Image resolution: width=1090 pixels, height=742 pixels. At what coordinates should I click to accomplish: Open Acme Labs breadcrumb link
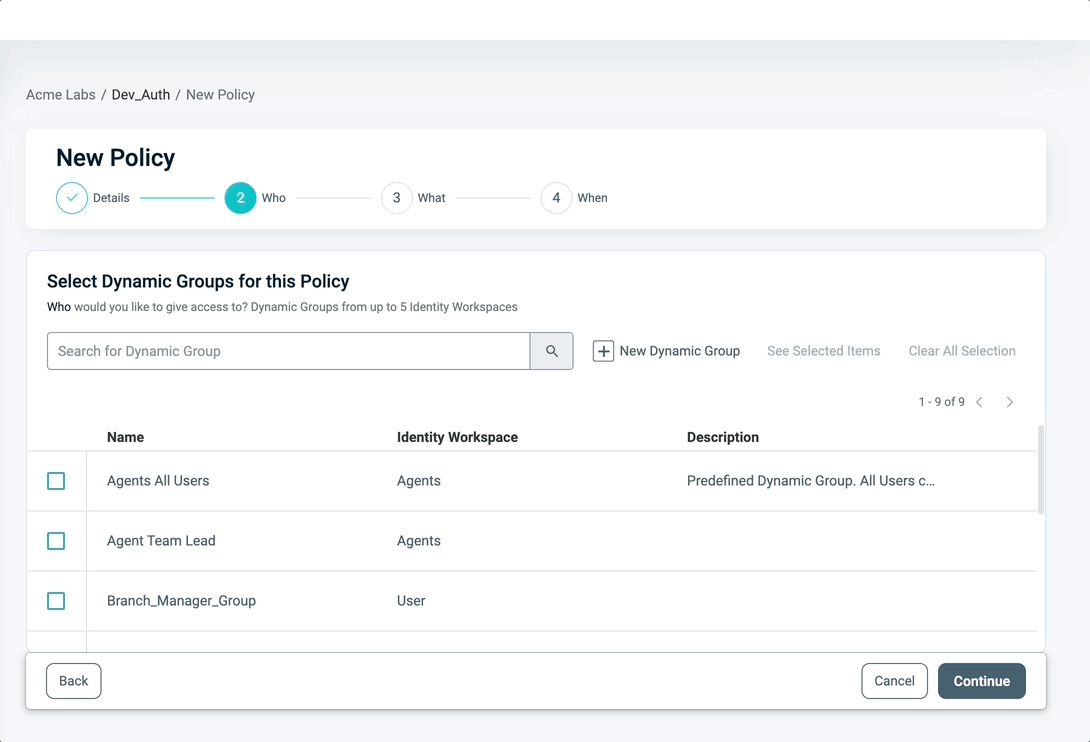pyautogui.click(x=60, y=95)
